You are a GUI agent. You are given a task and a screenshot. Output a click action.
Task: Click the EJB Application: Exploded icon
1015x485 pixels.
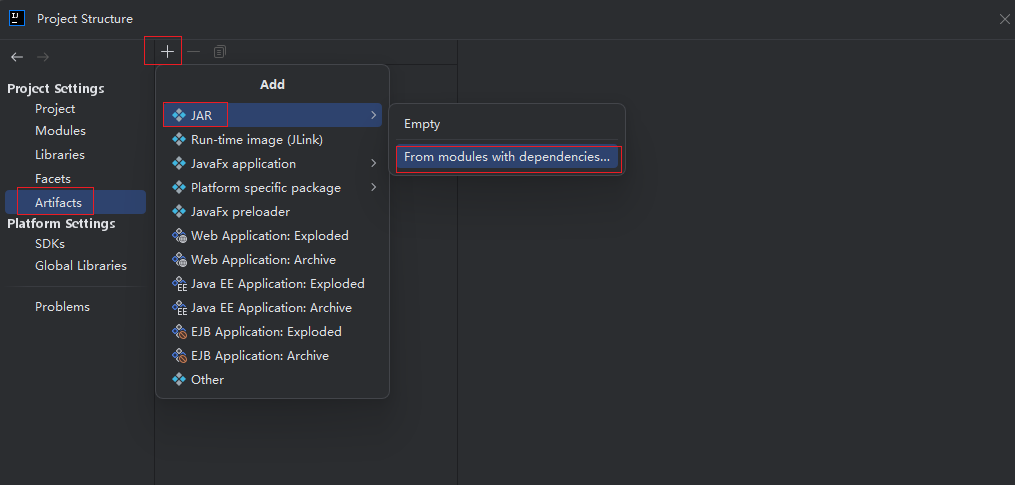tap(179, 332)
